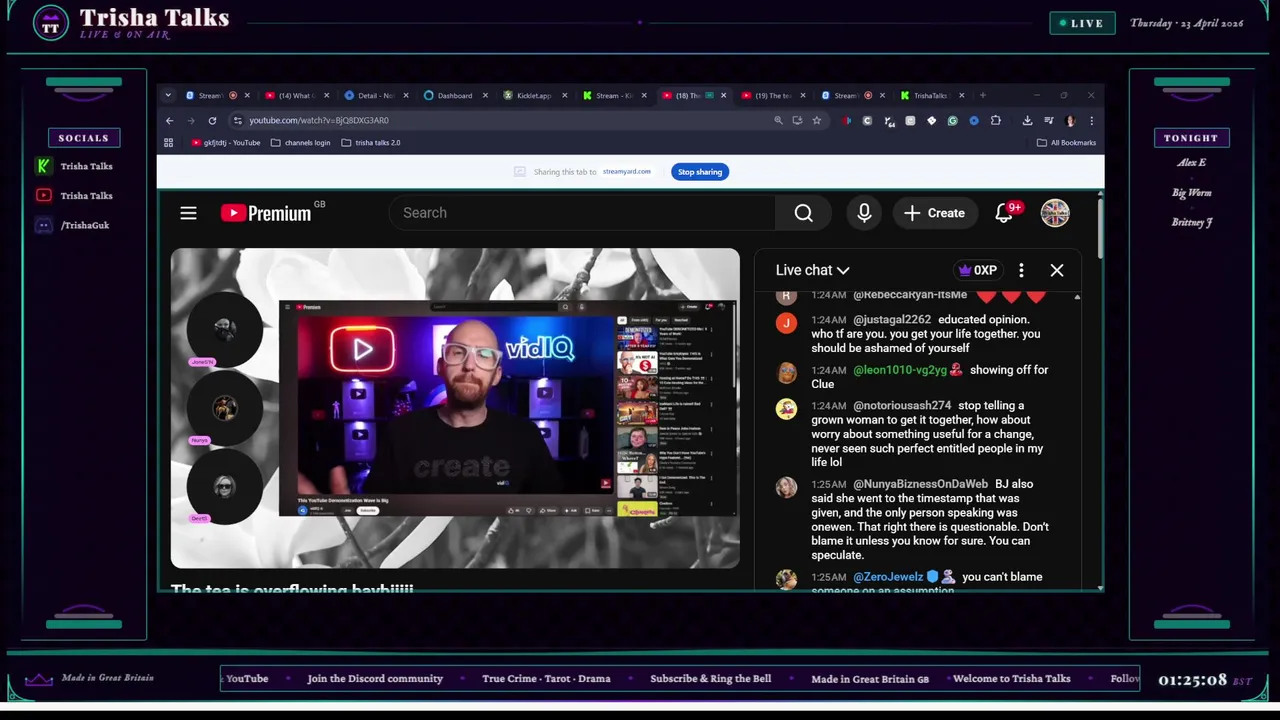Click "Join the Discord community" ticker text
The image size is (1280, 720).
(x=375, y=679)
